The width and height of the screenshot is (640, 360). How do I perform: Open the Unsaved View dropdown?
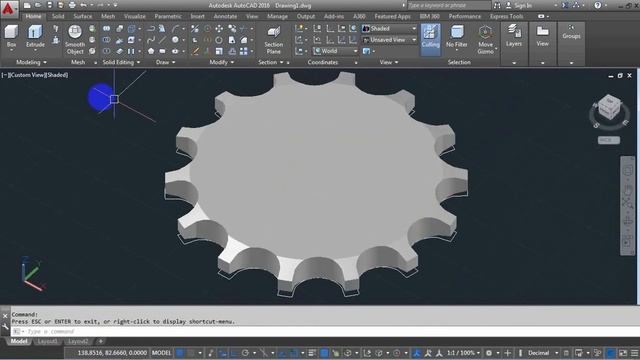pos(389,40)
